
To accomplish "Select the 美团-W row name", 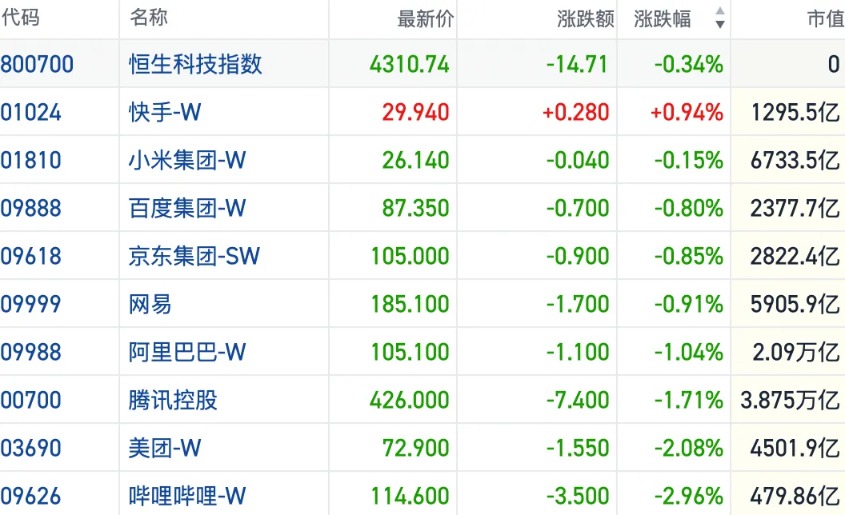I will pos(165,448).
